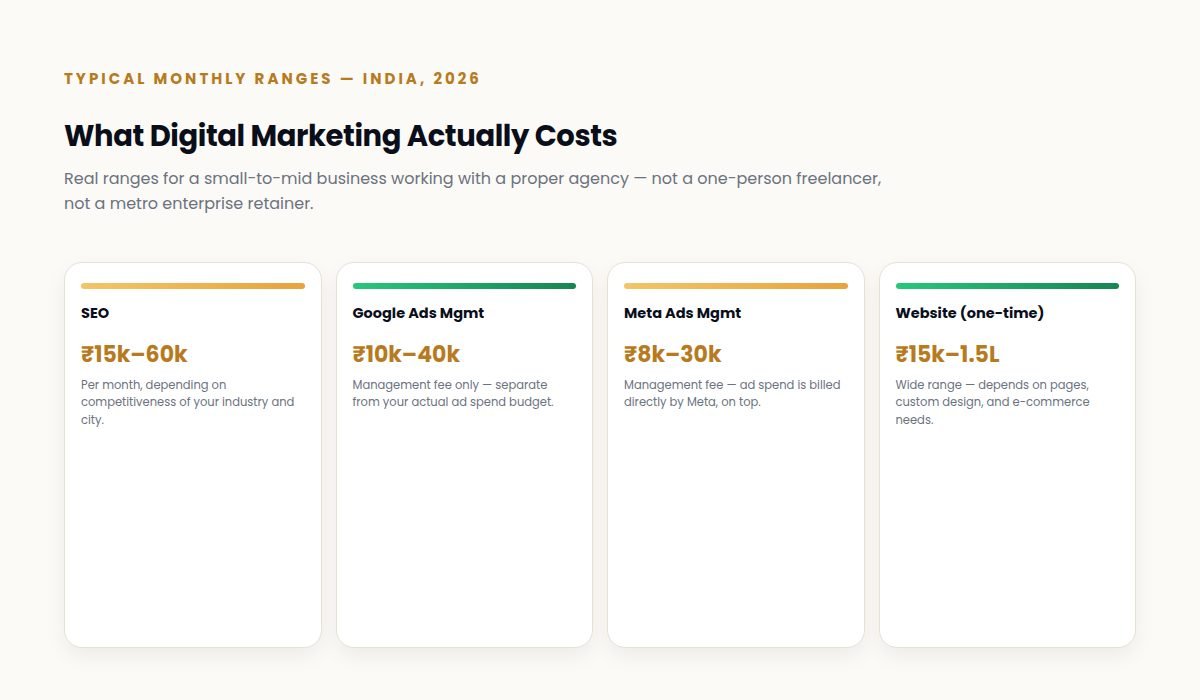Click the SEO description 'Per month, depending on'
Viewport: 1200px width, 700px height.
tap(188, 402)
